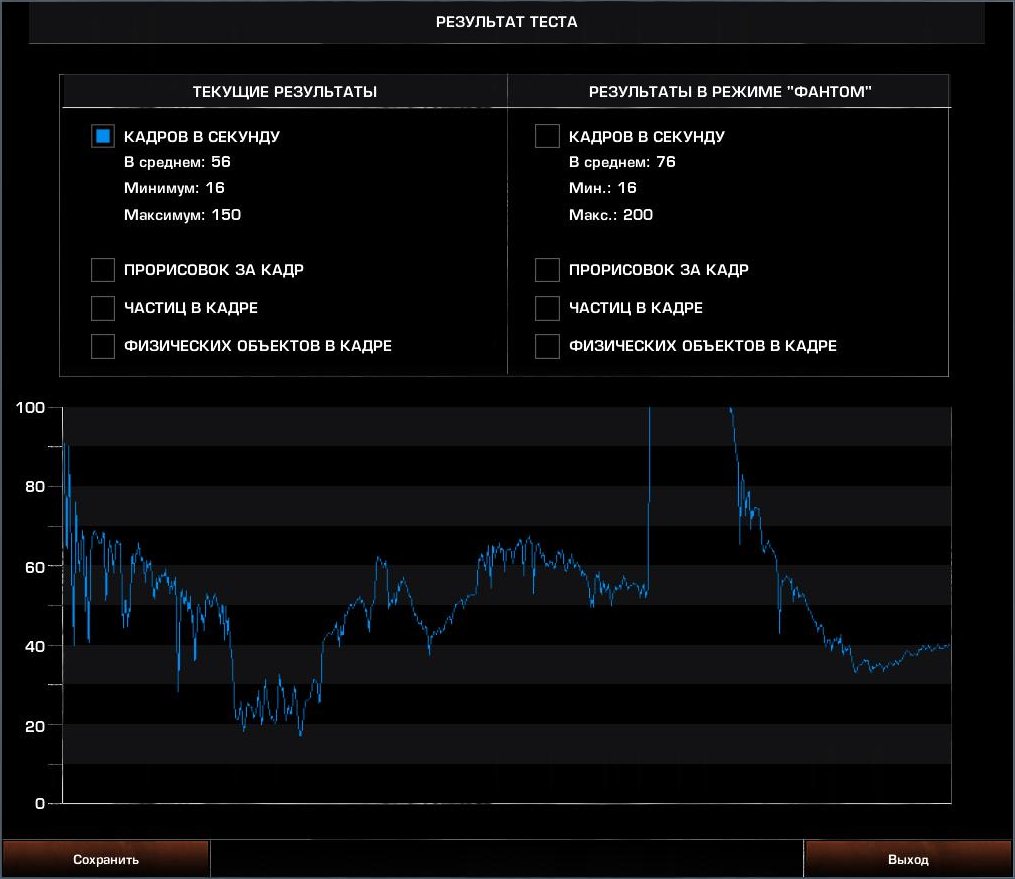Image resolution: width=1015 pixels, height=879 pixels.
Task: Toggle Частиц в кадре in Фантом results
Action: tap(547, 308)
